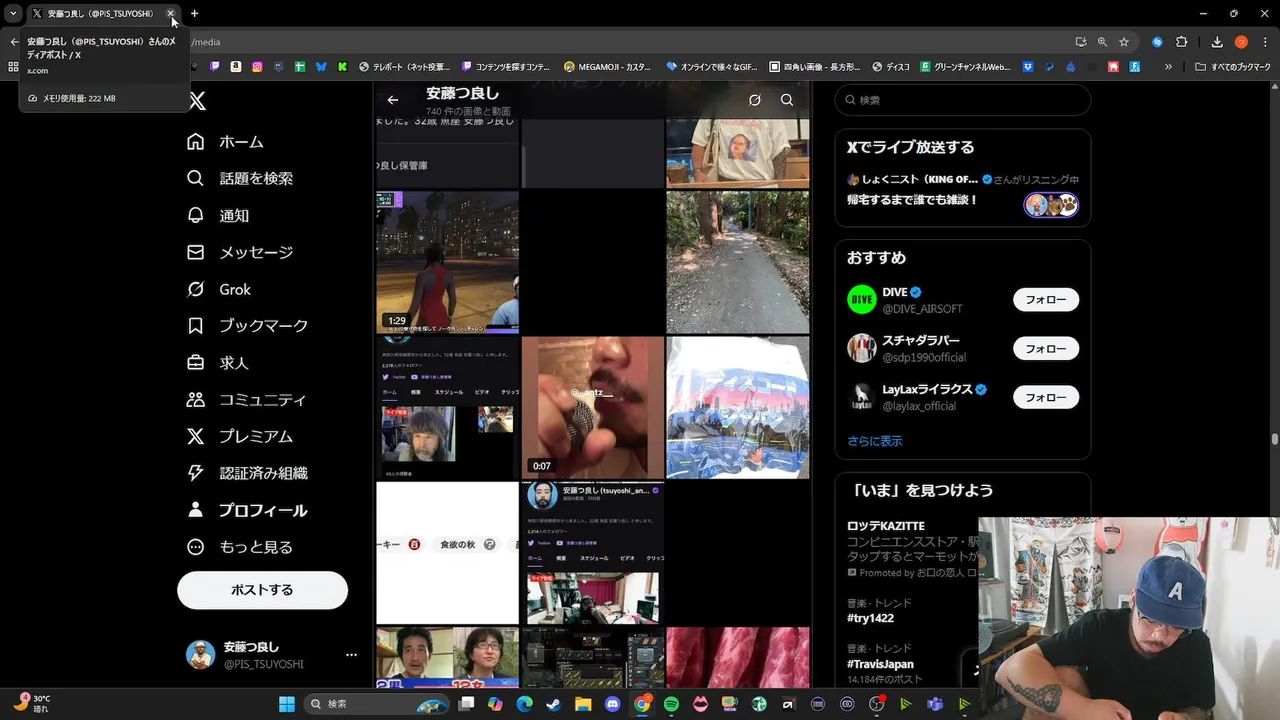Open 求人 jobs page
Screen dimensions: 1280x720
[218, 363]
